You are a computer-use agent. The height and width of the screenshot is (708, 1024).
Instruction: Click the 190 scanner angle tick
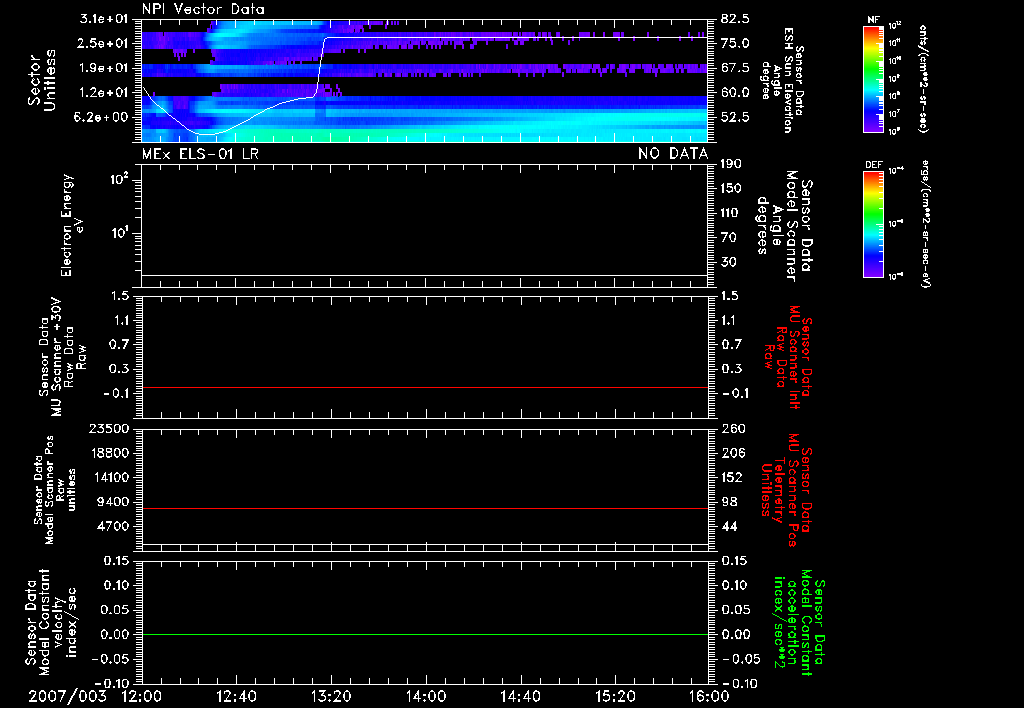pyautogui.click(x=731, y=164)
